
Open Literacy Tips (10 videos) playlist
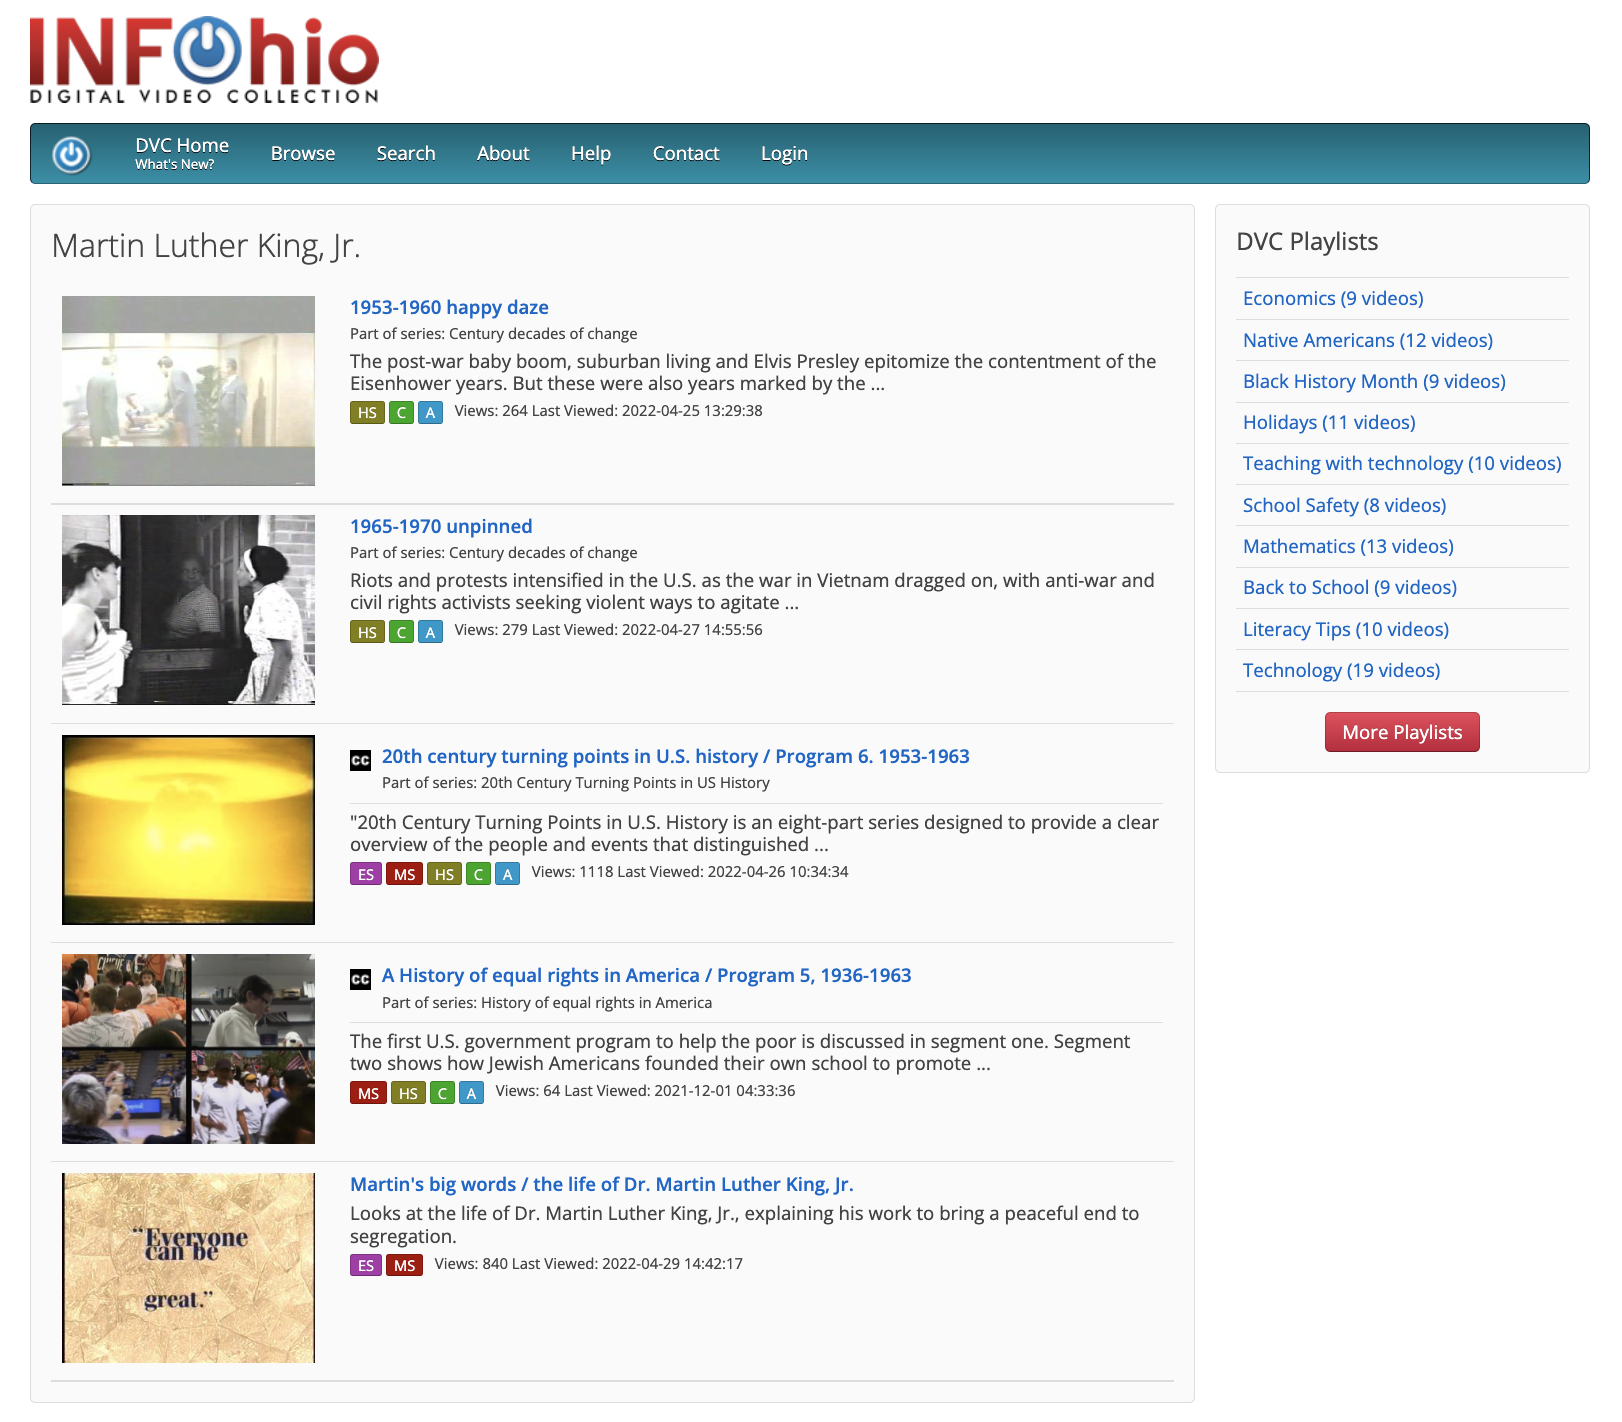[1346, 629]
